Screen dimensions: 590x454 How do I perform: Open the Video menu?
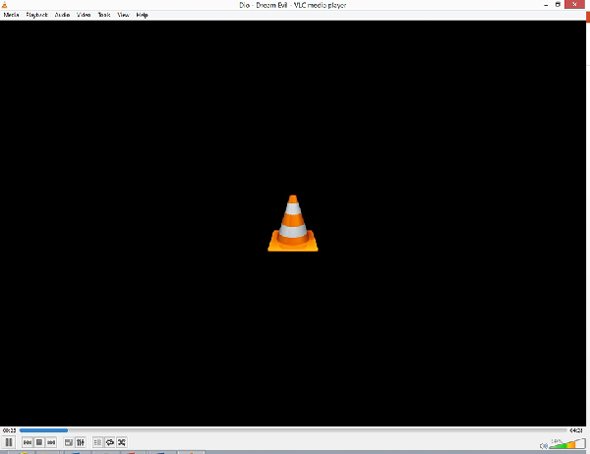[x=84, y=15]
